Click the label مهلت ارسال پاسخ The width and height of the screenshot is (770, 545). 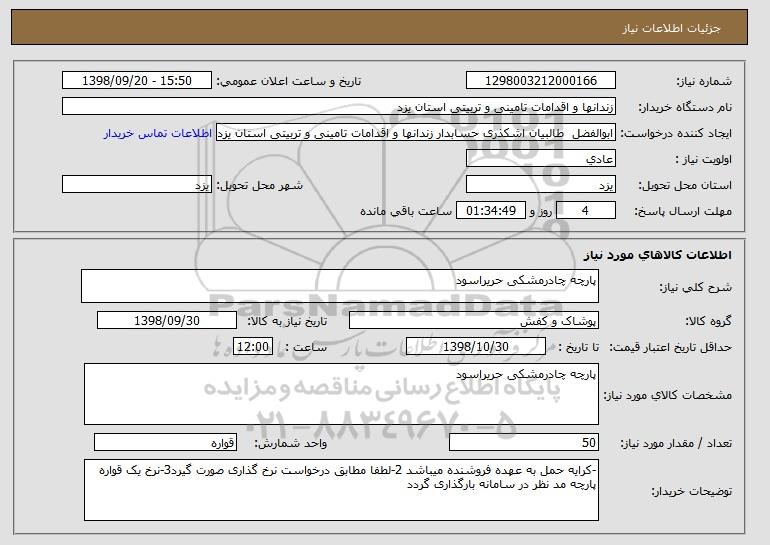click(683, 211)
